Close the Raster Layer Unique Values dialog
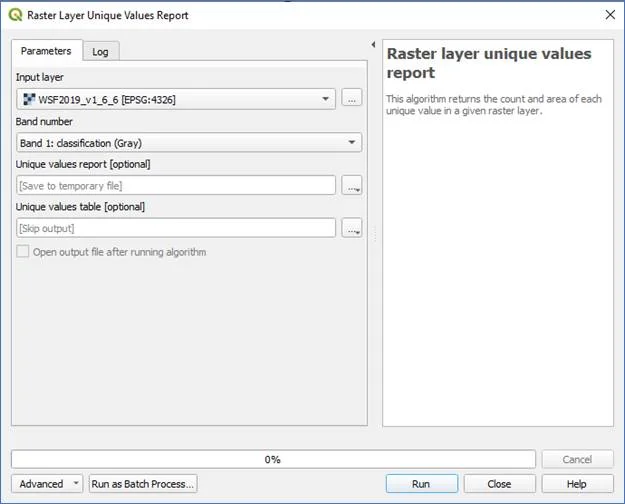 tap(609, 15)
